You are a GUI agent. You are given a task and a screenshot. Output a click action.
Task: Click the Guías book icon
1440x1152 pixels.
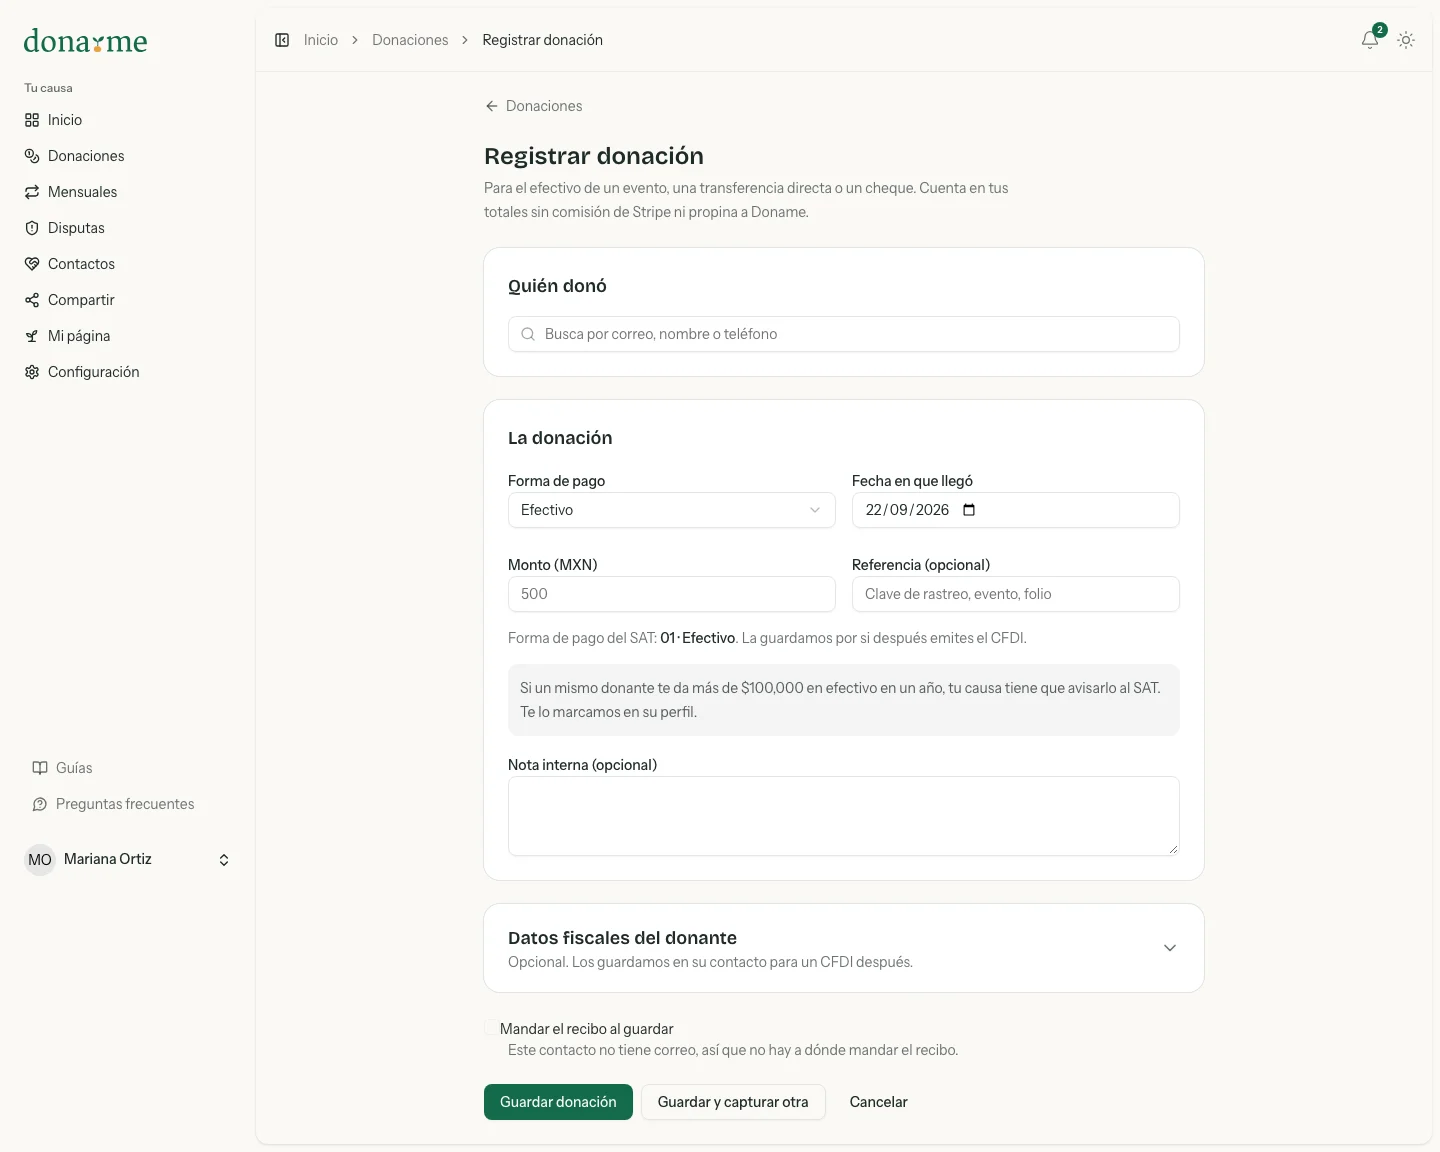pyautogui.click(x=40, y=768)
